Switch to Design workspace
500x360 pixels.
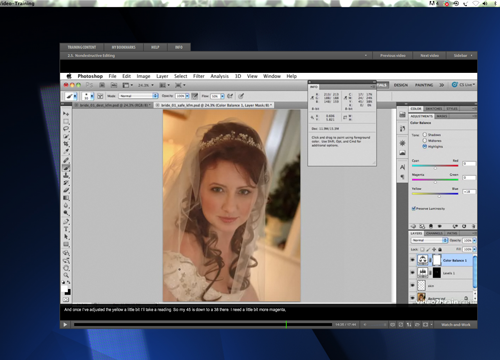(401, 85)
